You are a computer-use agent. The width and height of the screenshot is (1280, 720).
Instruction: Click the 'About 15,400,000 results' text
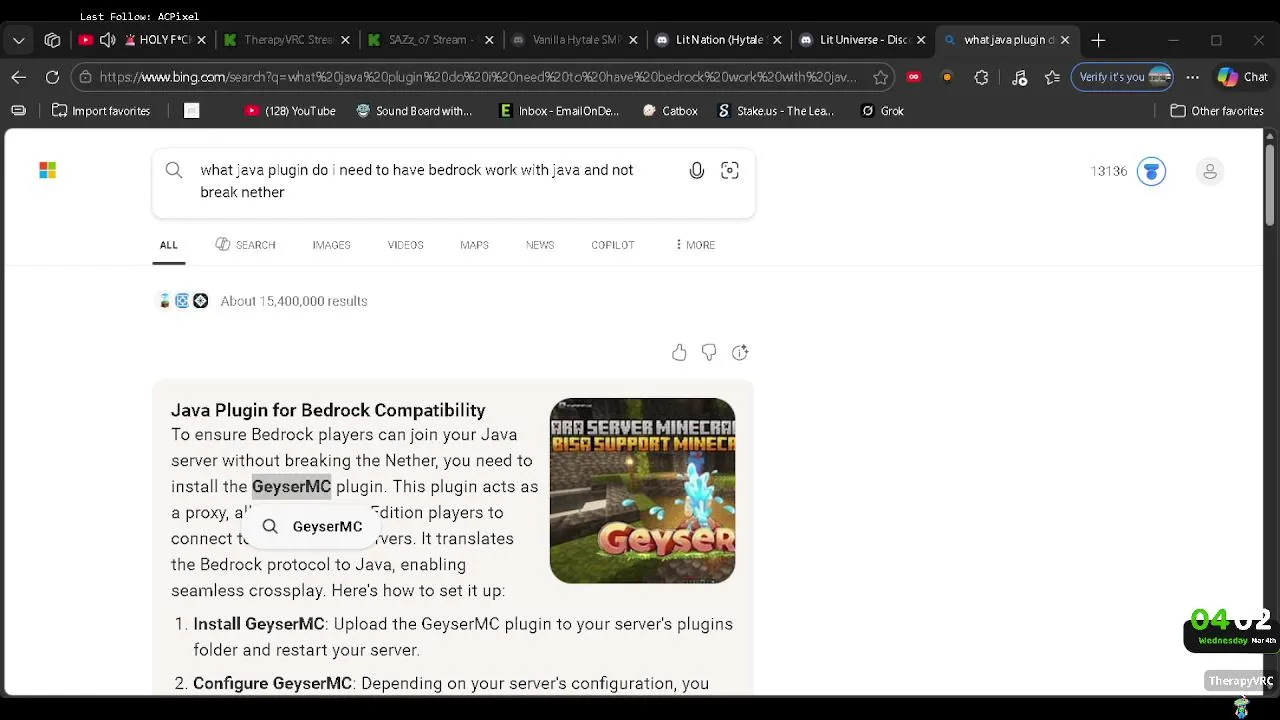294,301
